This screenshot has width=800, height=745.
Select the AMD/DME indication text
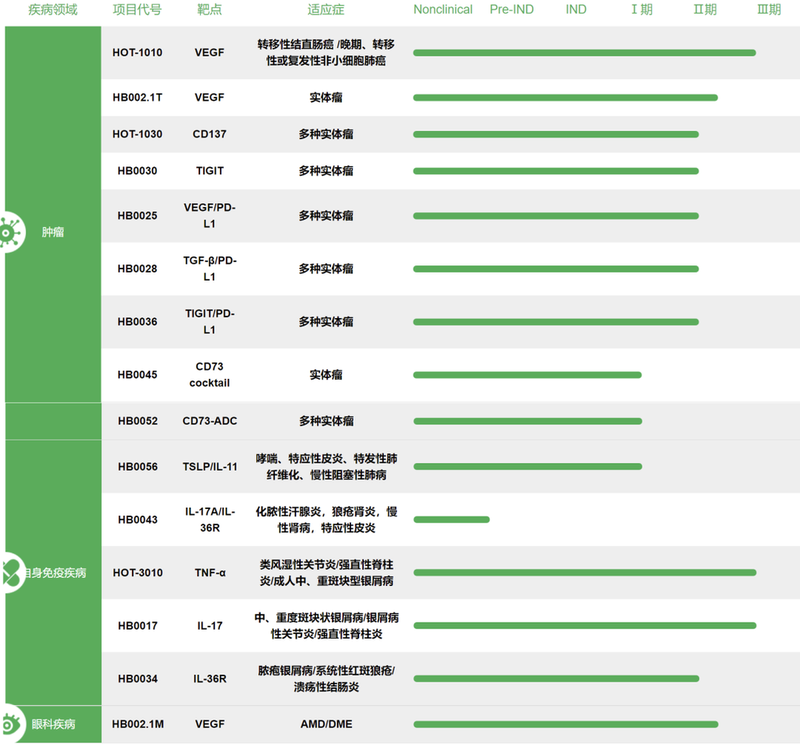point(325,723)
